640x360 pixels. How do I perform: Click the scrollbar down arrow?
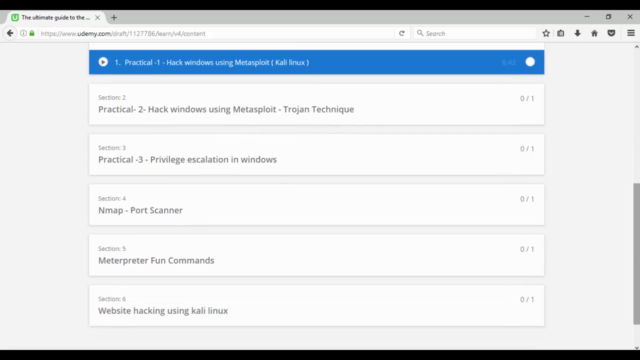pyautogui.click(x=636, y=347)
